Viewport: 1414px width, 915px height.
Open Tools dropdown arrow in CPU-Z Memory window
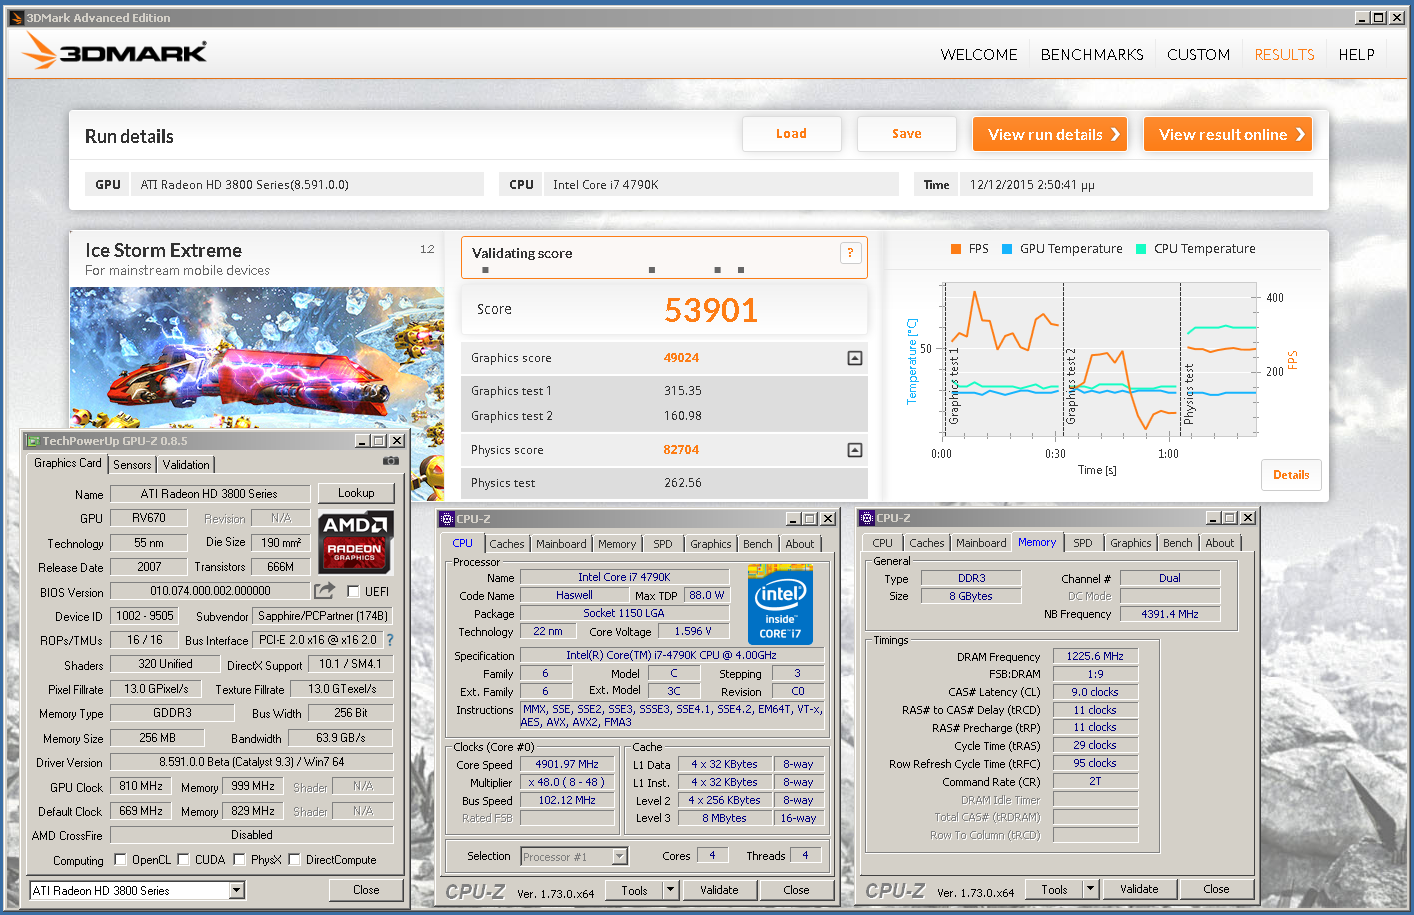tap(1091, 889)
